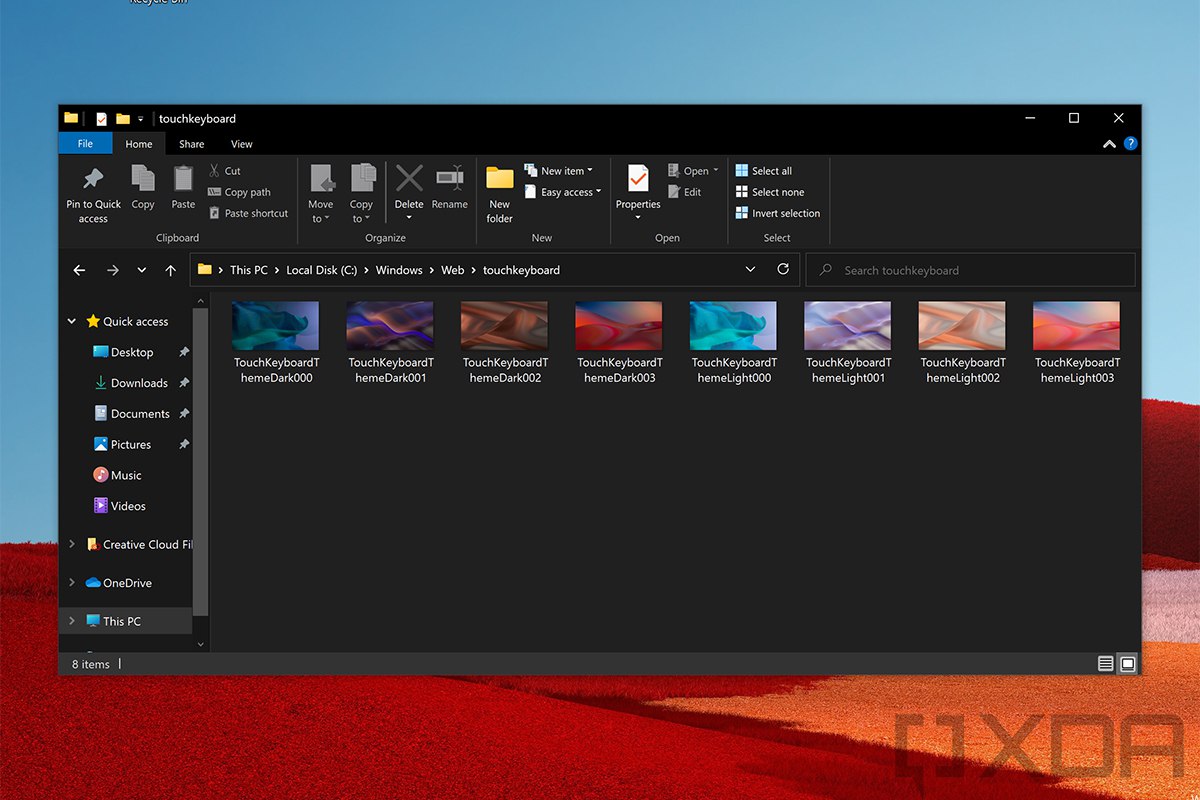Image resolution: width=1200 pixels, height=800 pixels.
Task: Create a New folder
Action: tap(500, 195)
